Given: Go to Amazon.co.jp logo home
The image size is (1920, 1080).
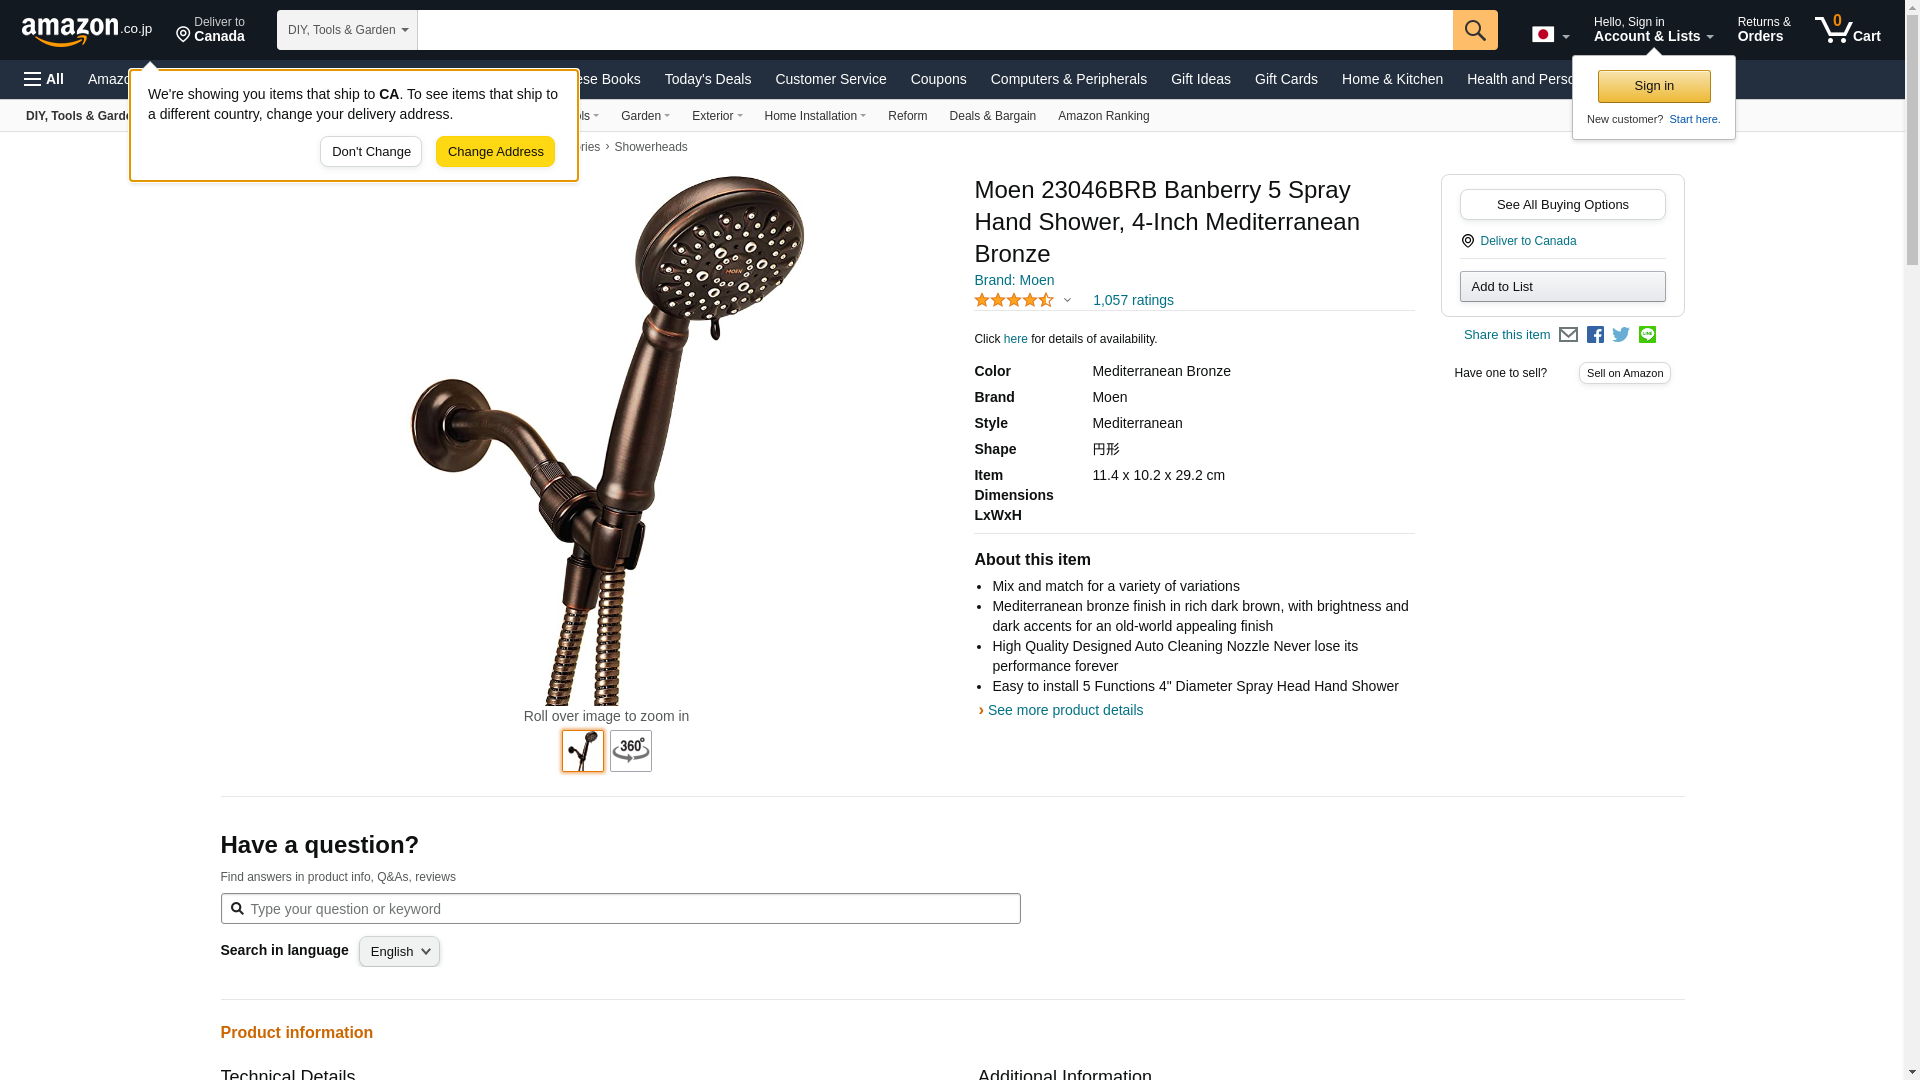Looking at the screenshot, I should [x=87, y=30].
